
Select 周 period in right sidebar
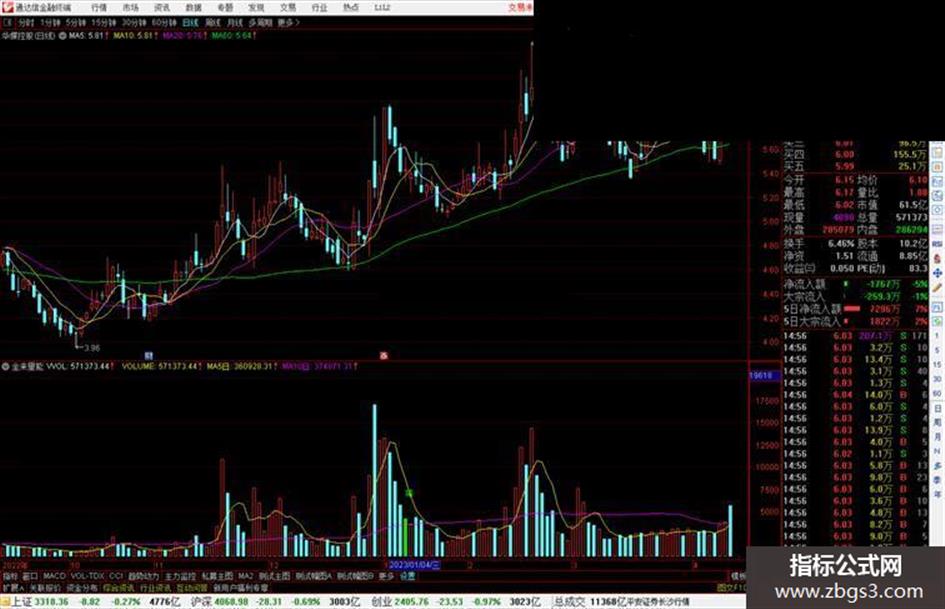938,423
